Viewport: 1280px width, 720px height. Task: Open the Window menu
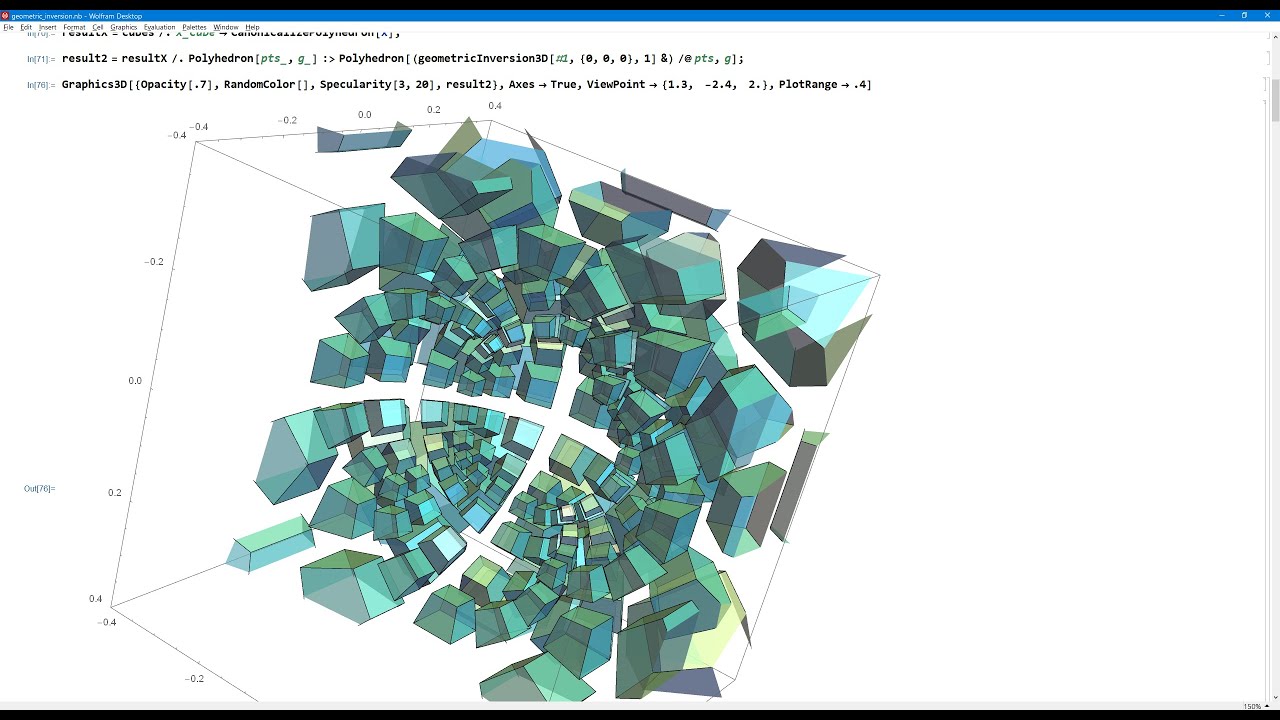click(x=226, y=27)
